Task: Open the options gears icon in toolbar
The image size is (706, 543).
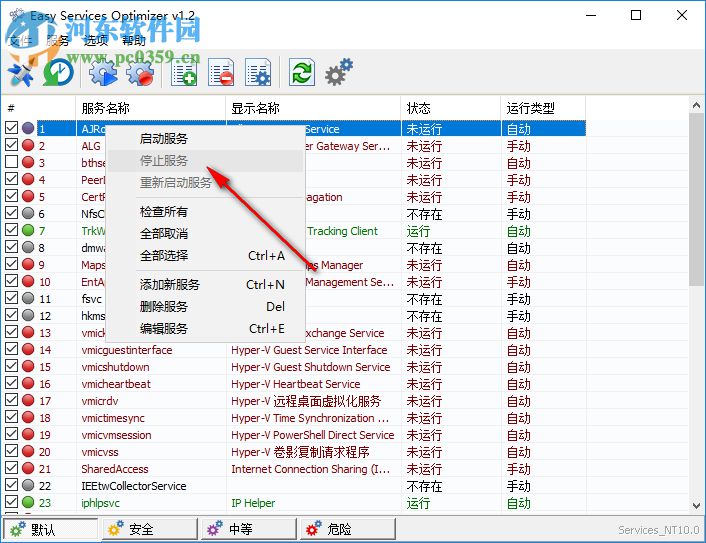Action: pyautogui.click(x=339, y=72)
